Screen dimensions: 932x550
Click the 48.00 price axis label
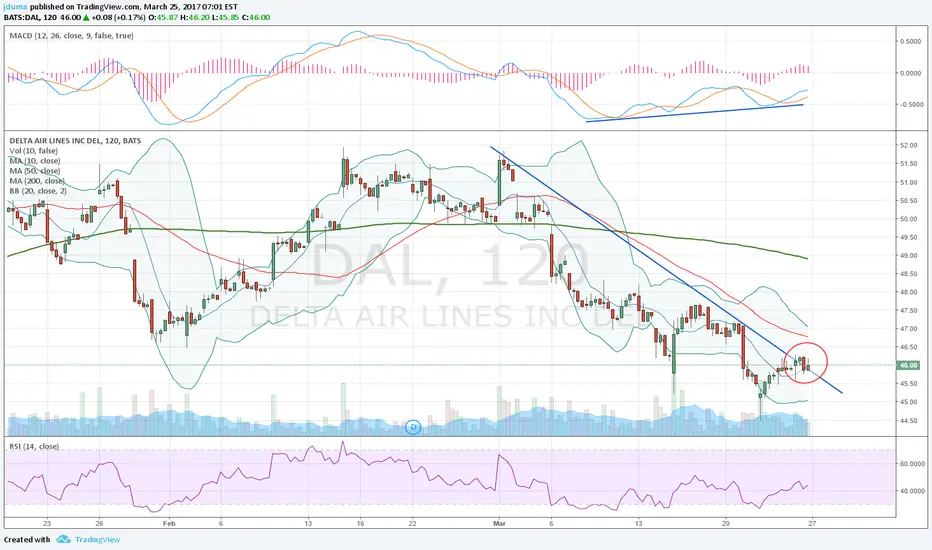[x=908, y=293]
